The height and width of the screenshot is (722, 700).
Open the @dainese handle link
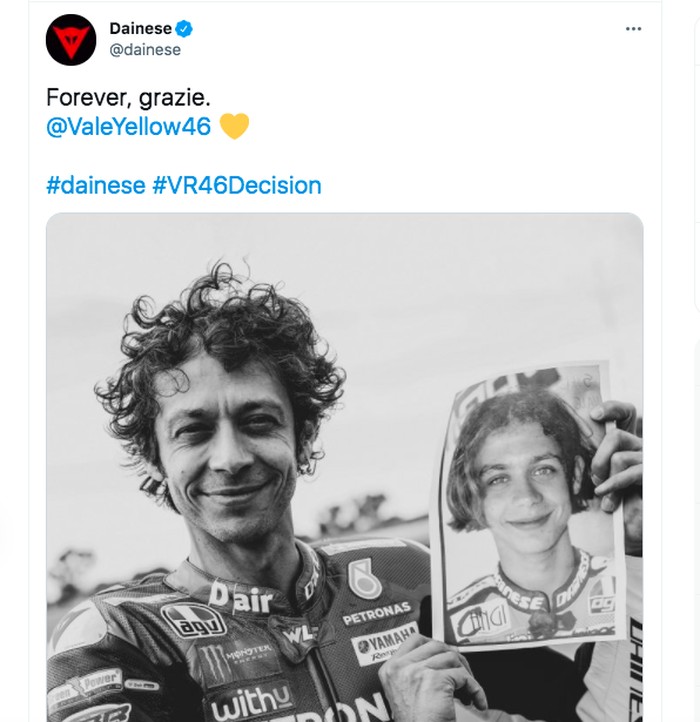[x=145, y=50]
